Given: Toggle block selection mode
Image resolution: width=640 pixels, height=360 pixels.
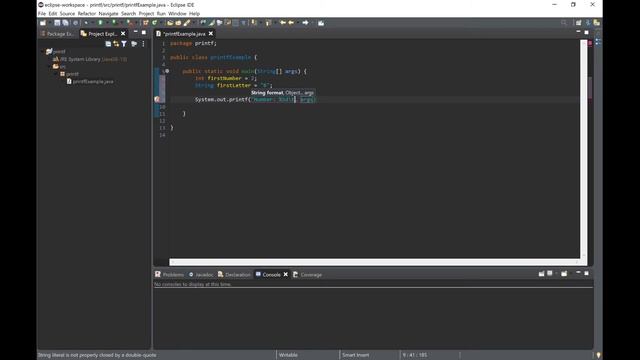Looking at the screenshot, I should pyautogui.click(x=236, y=23).
